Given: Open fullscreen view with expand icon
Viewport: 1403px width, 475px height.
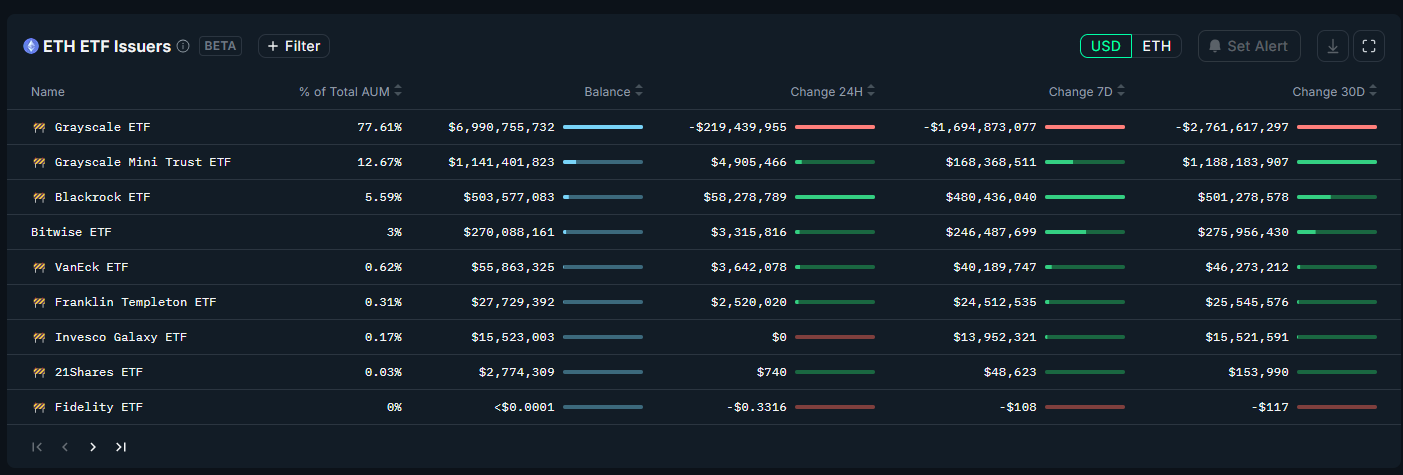Looking at the screenshot, I should point(1369,46).
